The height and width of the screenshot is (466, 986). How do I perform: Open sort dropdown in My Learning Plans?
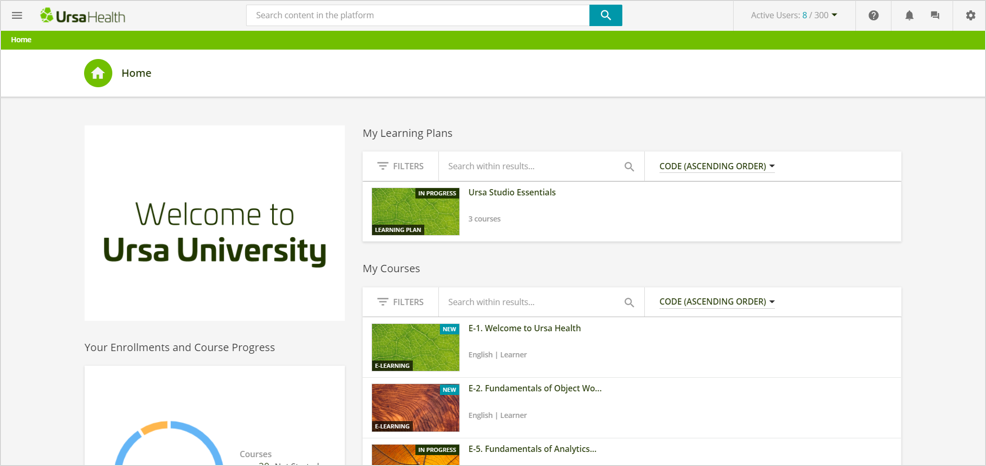tap(717, 167)
